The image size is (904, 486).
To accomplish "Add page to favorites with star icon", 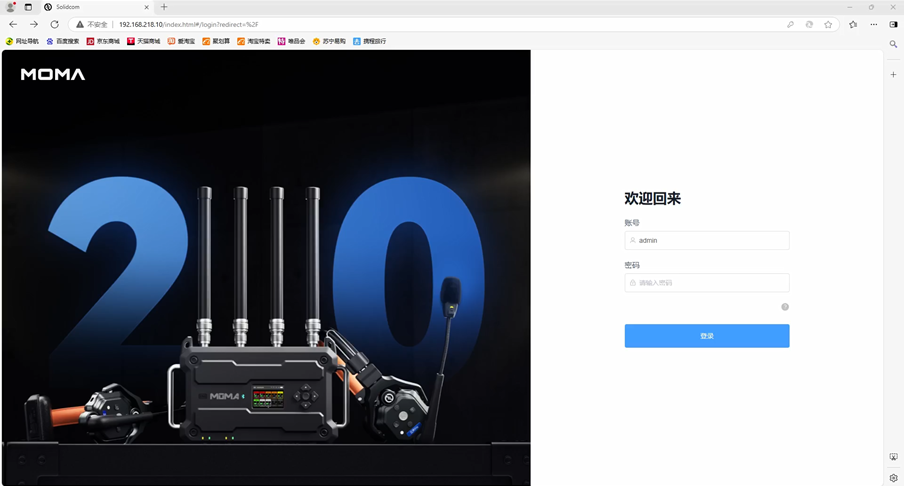I will pyautogui.click(x=828, y=25).
